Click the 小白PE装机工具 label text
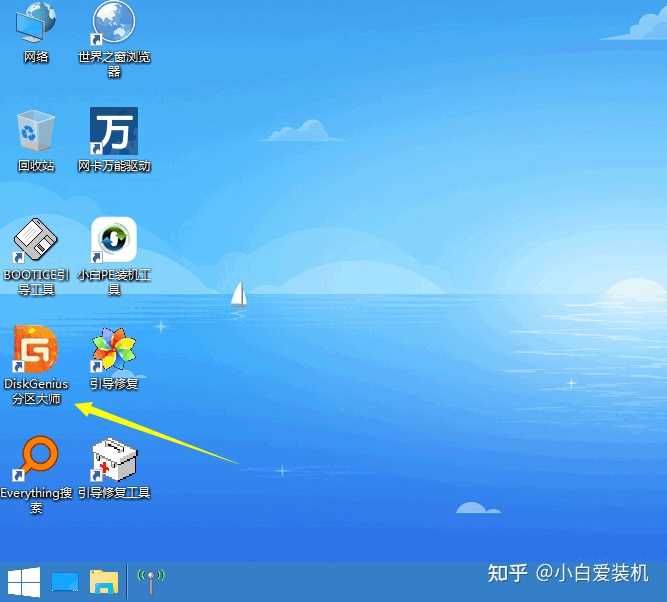667x602 pixels. (114, 282)
